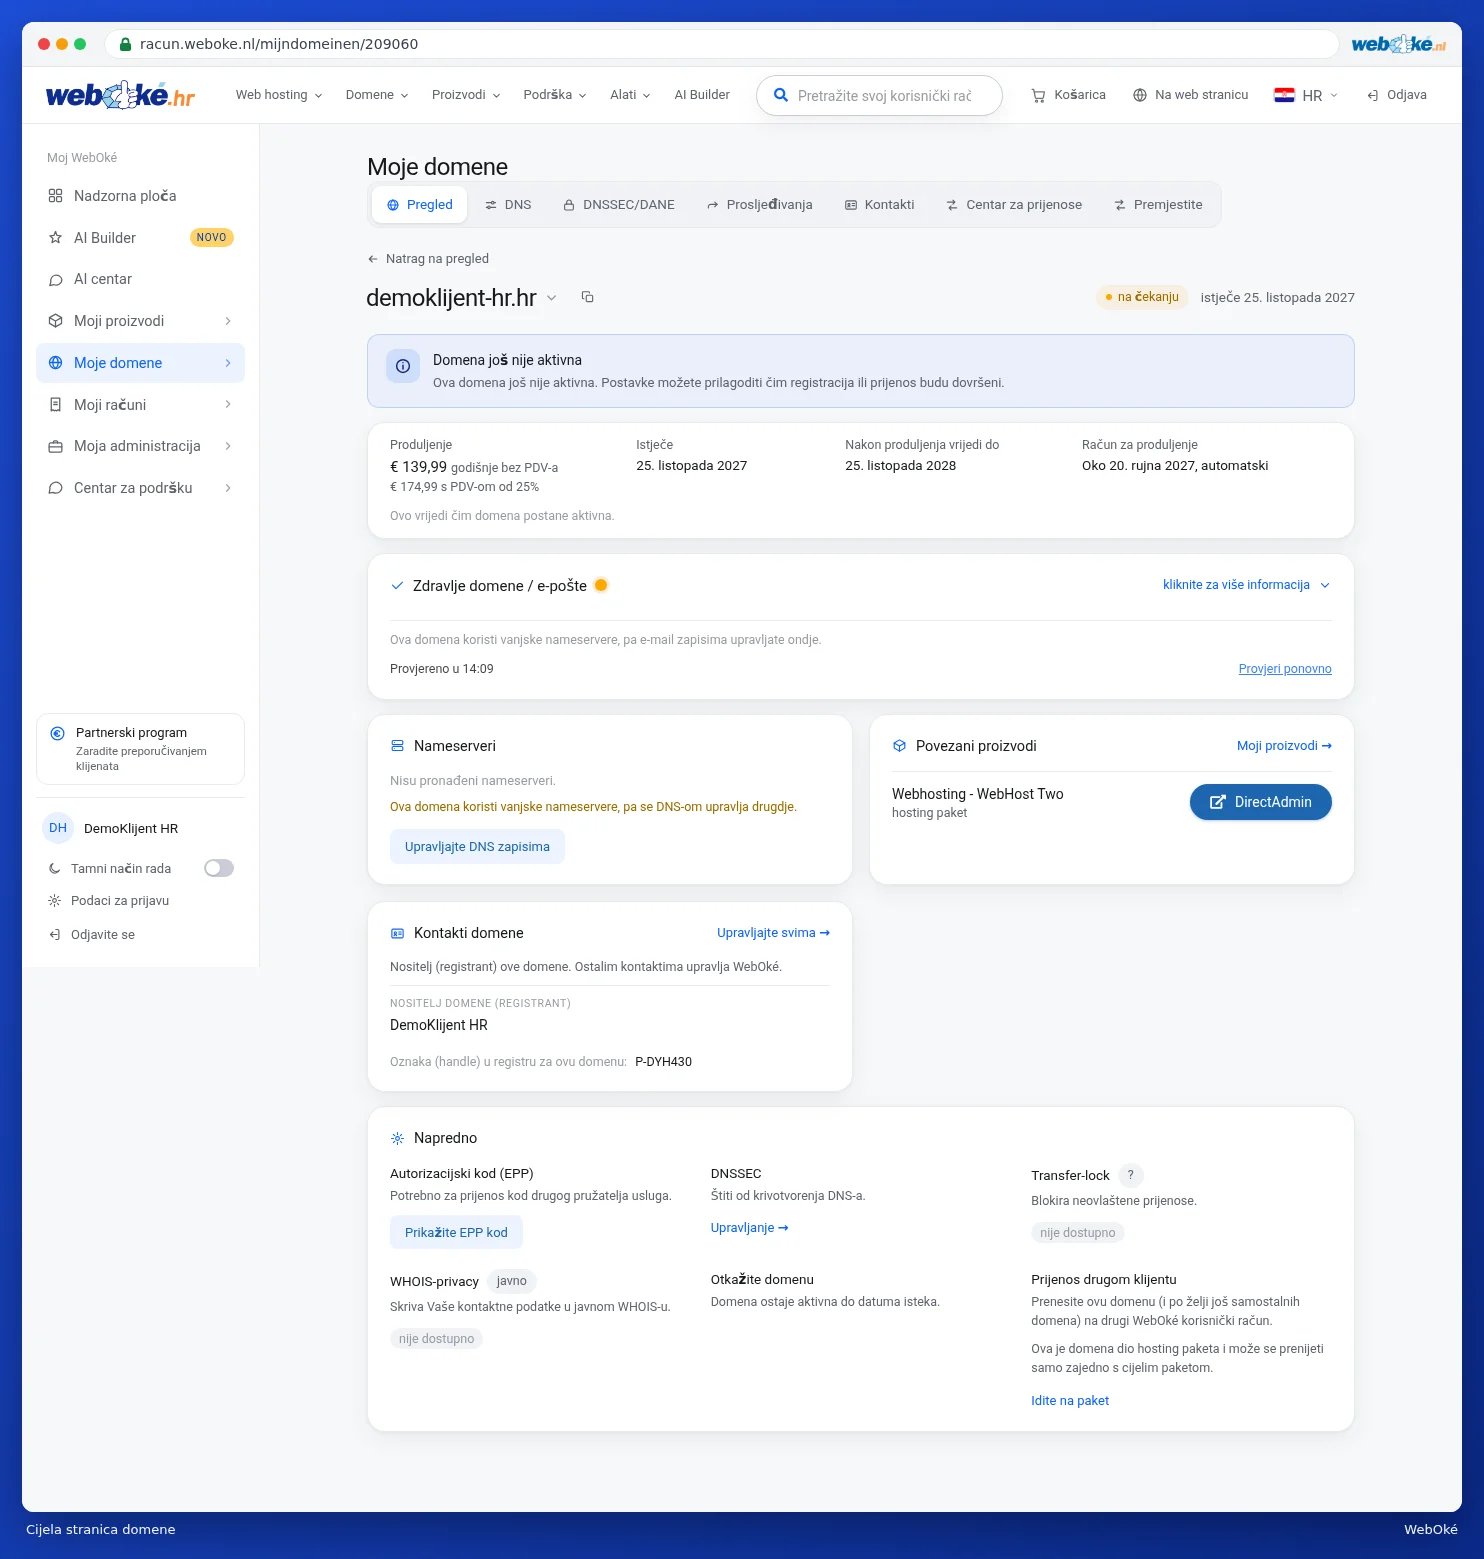Switch to the DNS tab

(x=508, y=205)
